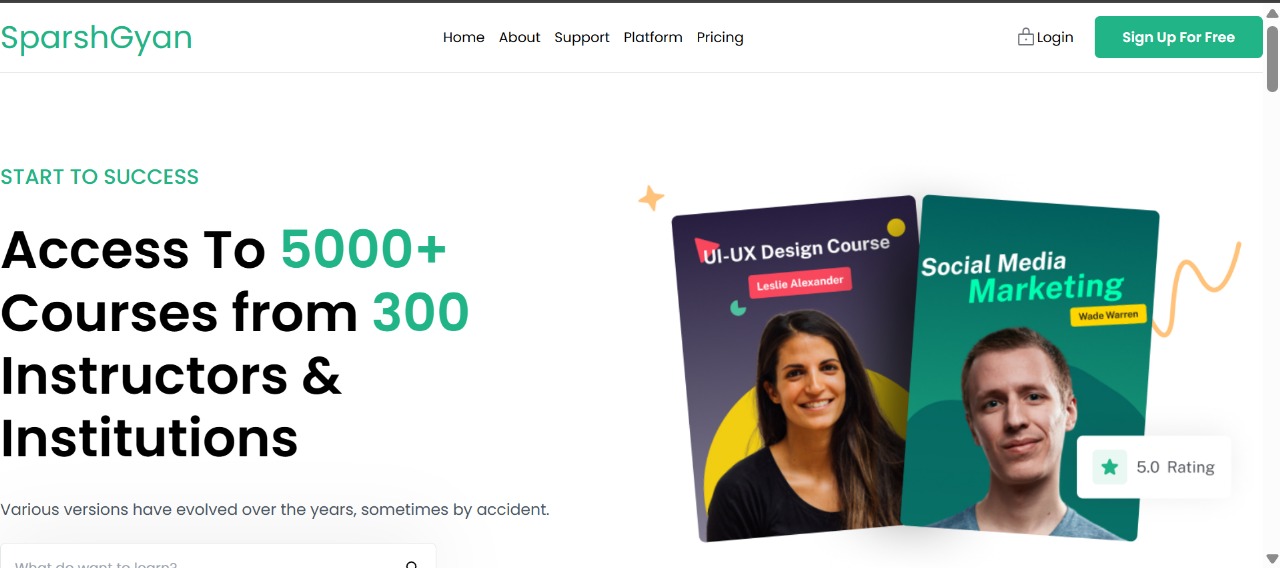Click the orange sparkle star decoration
The height and width of the screenshot is (568, 1280).
pos(651,198)
